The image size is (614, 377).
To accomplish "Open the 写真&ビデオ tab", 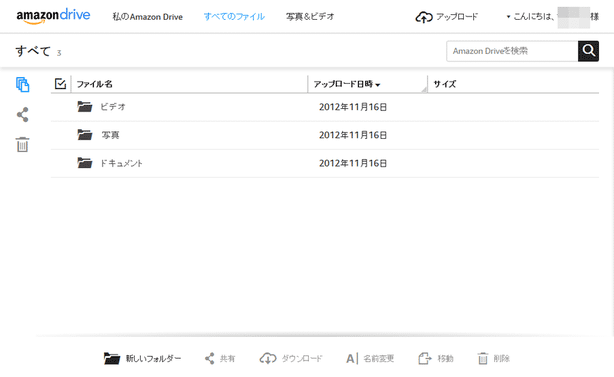I will coord(310,16).
